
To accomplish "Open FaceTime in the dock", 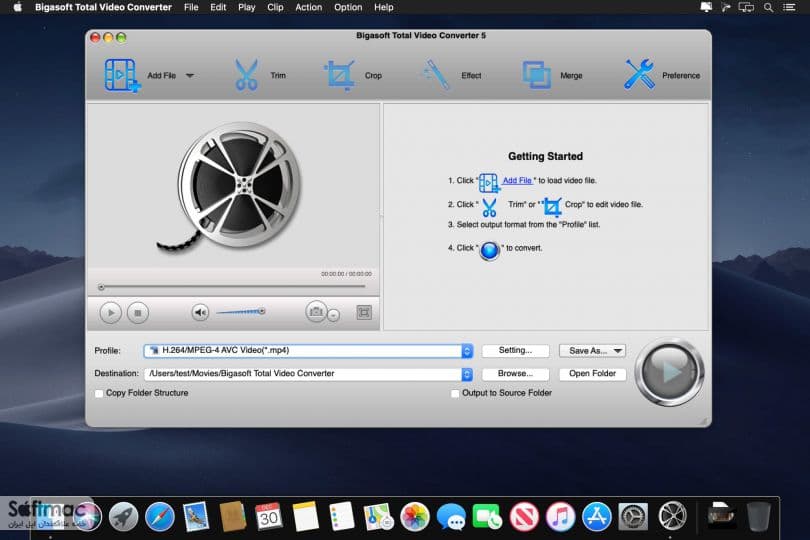I will [x=487, y=516].
